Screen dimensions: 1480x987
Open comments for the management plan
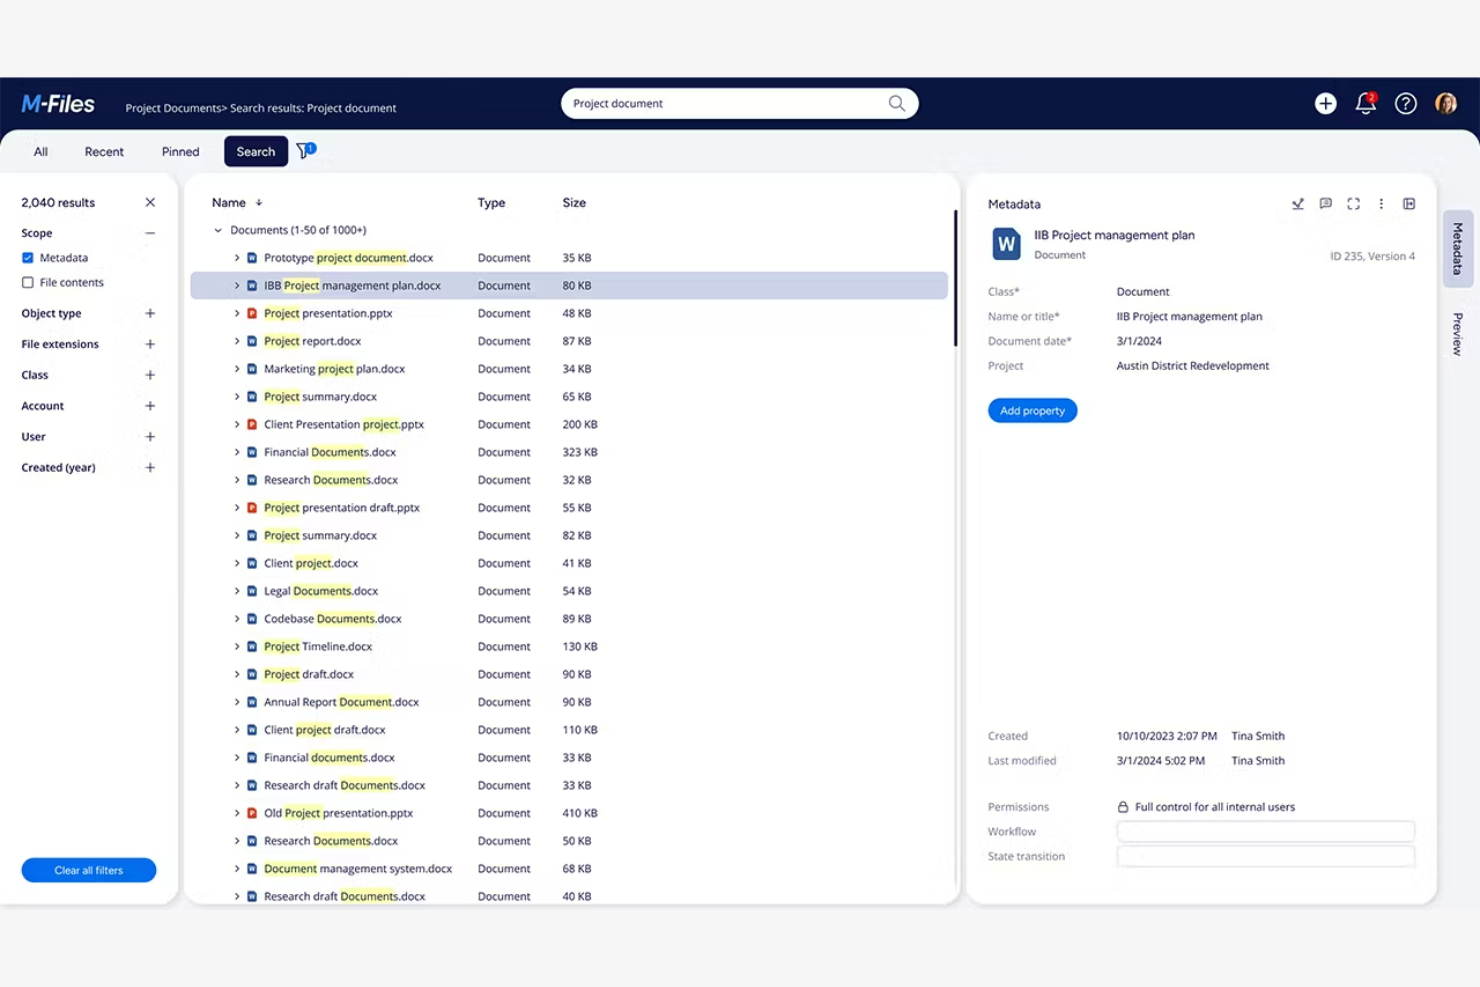[1325, 203]
